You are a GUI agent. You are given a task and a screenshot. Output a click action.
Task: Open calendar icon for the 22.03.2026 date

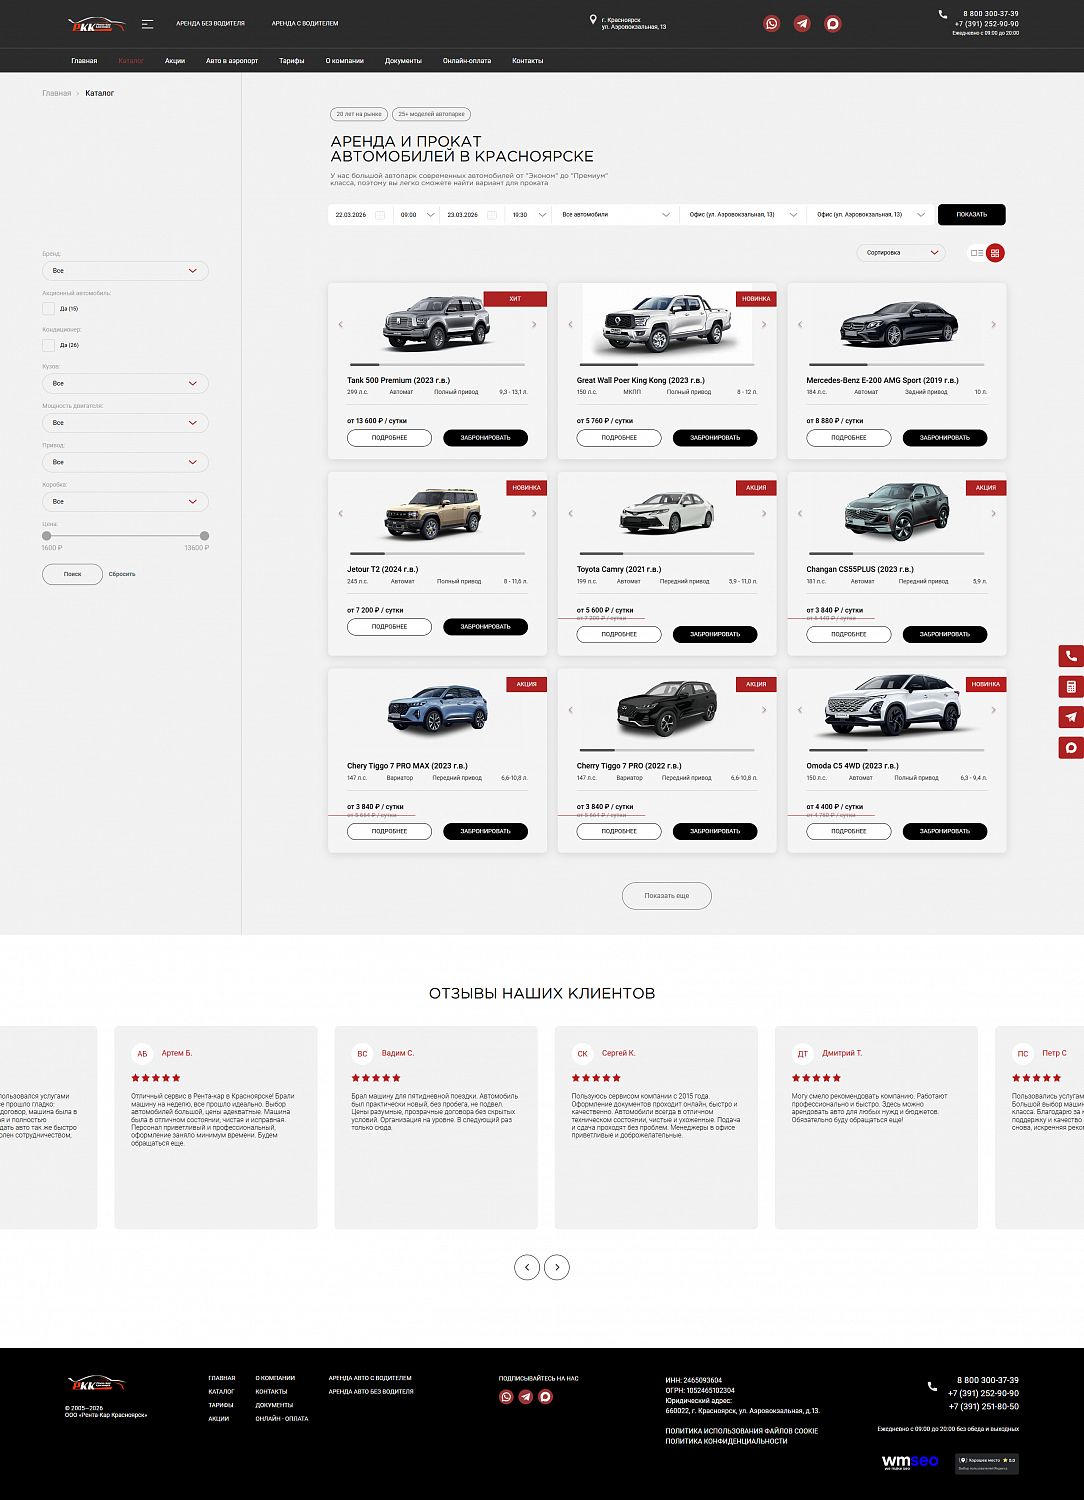point(380,215)
